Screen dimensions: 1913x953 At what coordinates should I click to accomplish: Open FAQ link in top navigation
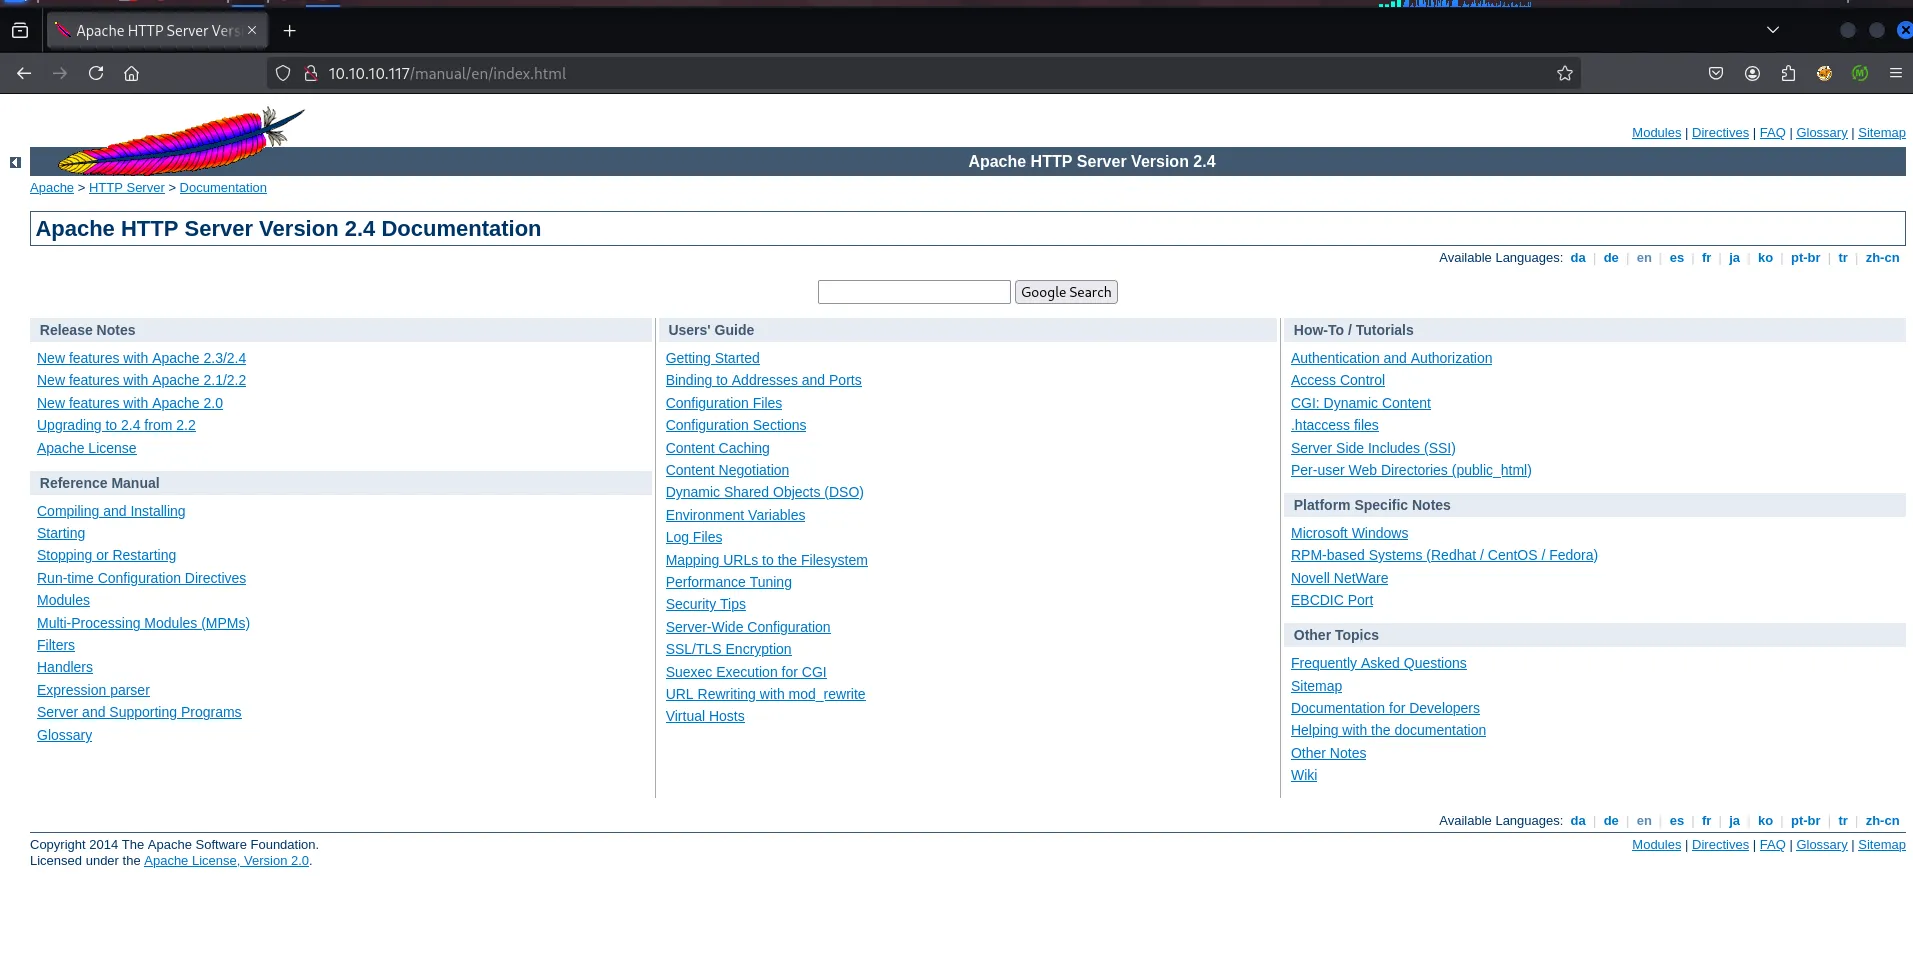tap(1772, 133)
